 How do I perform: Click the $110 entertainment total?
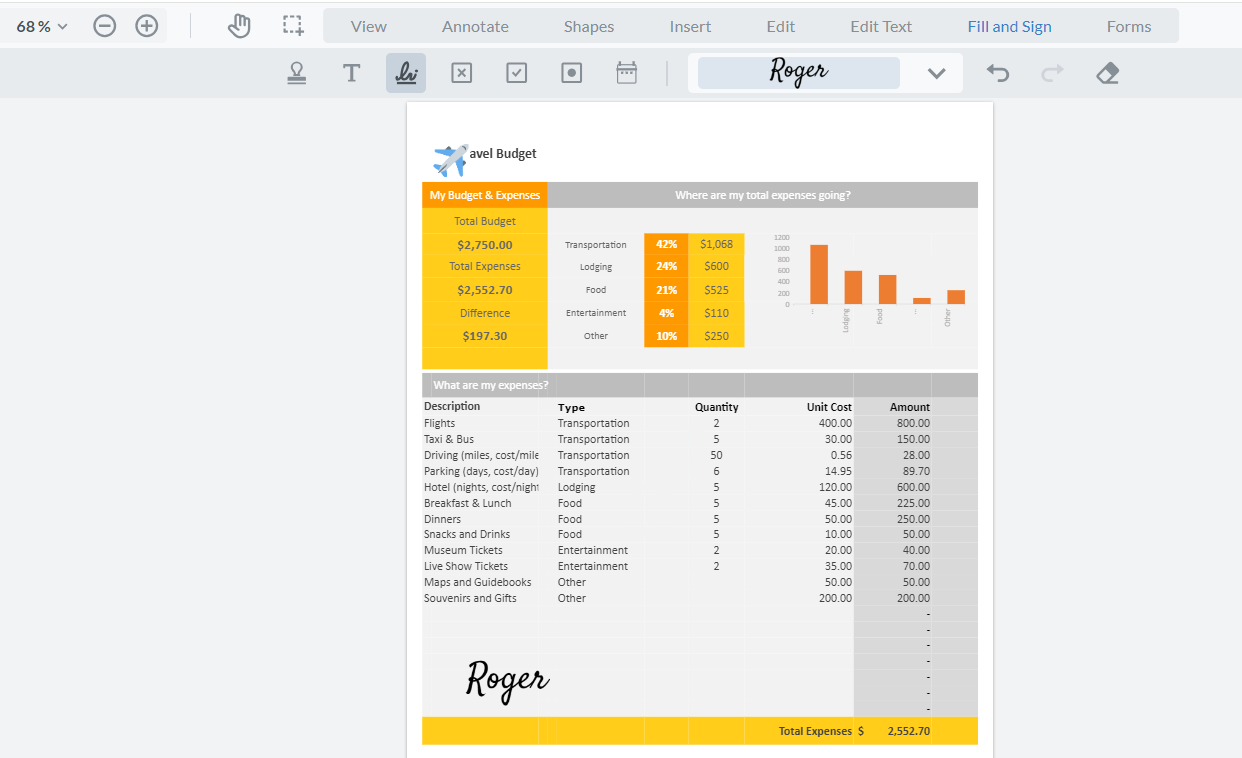point(716,313)
